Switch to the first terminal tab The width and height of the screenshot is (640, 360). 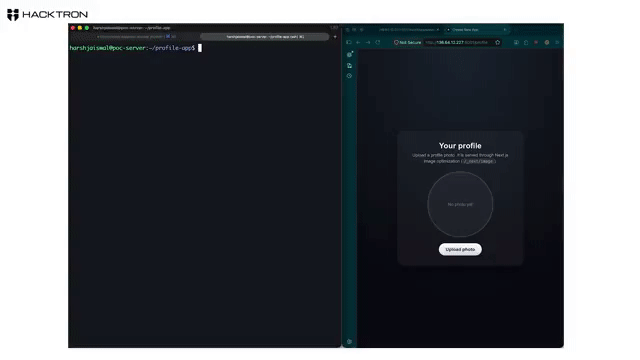(x=136, y=37)
